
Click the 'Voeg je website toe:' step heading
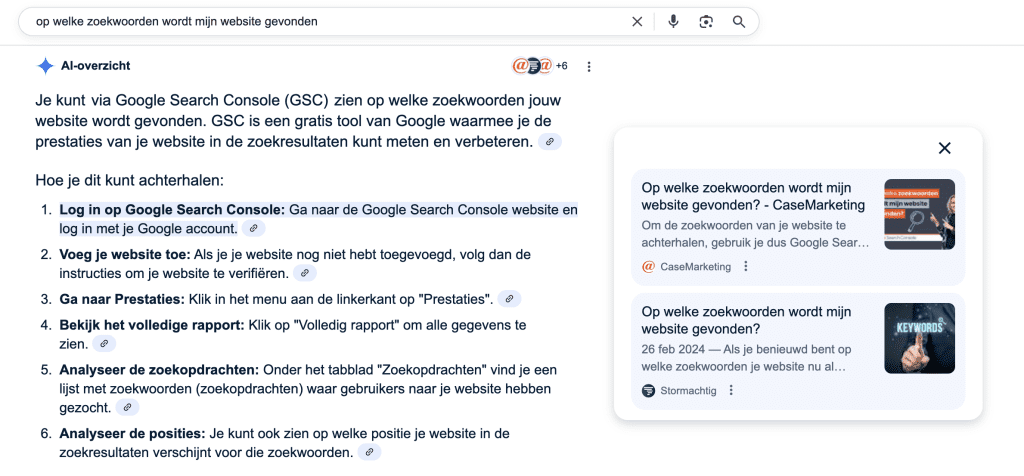[x=125, y=255]
